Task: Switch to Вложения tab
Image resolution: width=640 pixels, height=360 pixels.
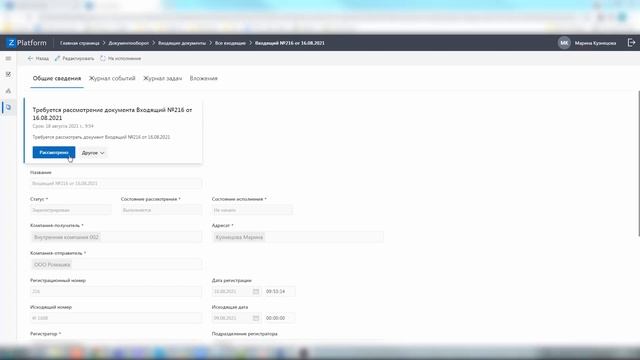Action: [203, 78]
